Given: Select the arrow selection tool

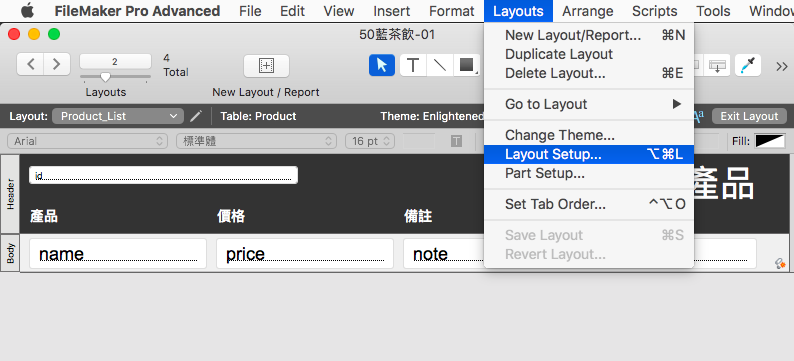Looking at the screenshot, I should (381, 65).
